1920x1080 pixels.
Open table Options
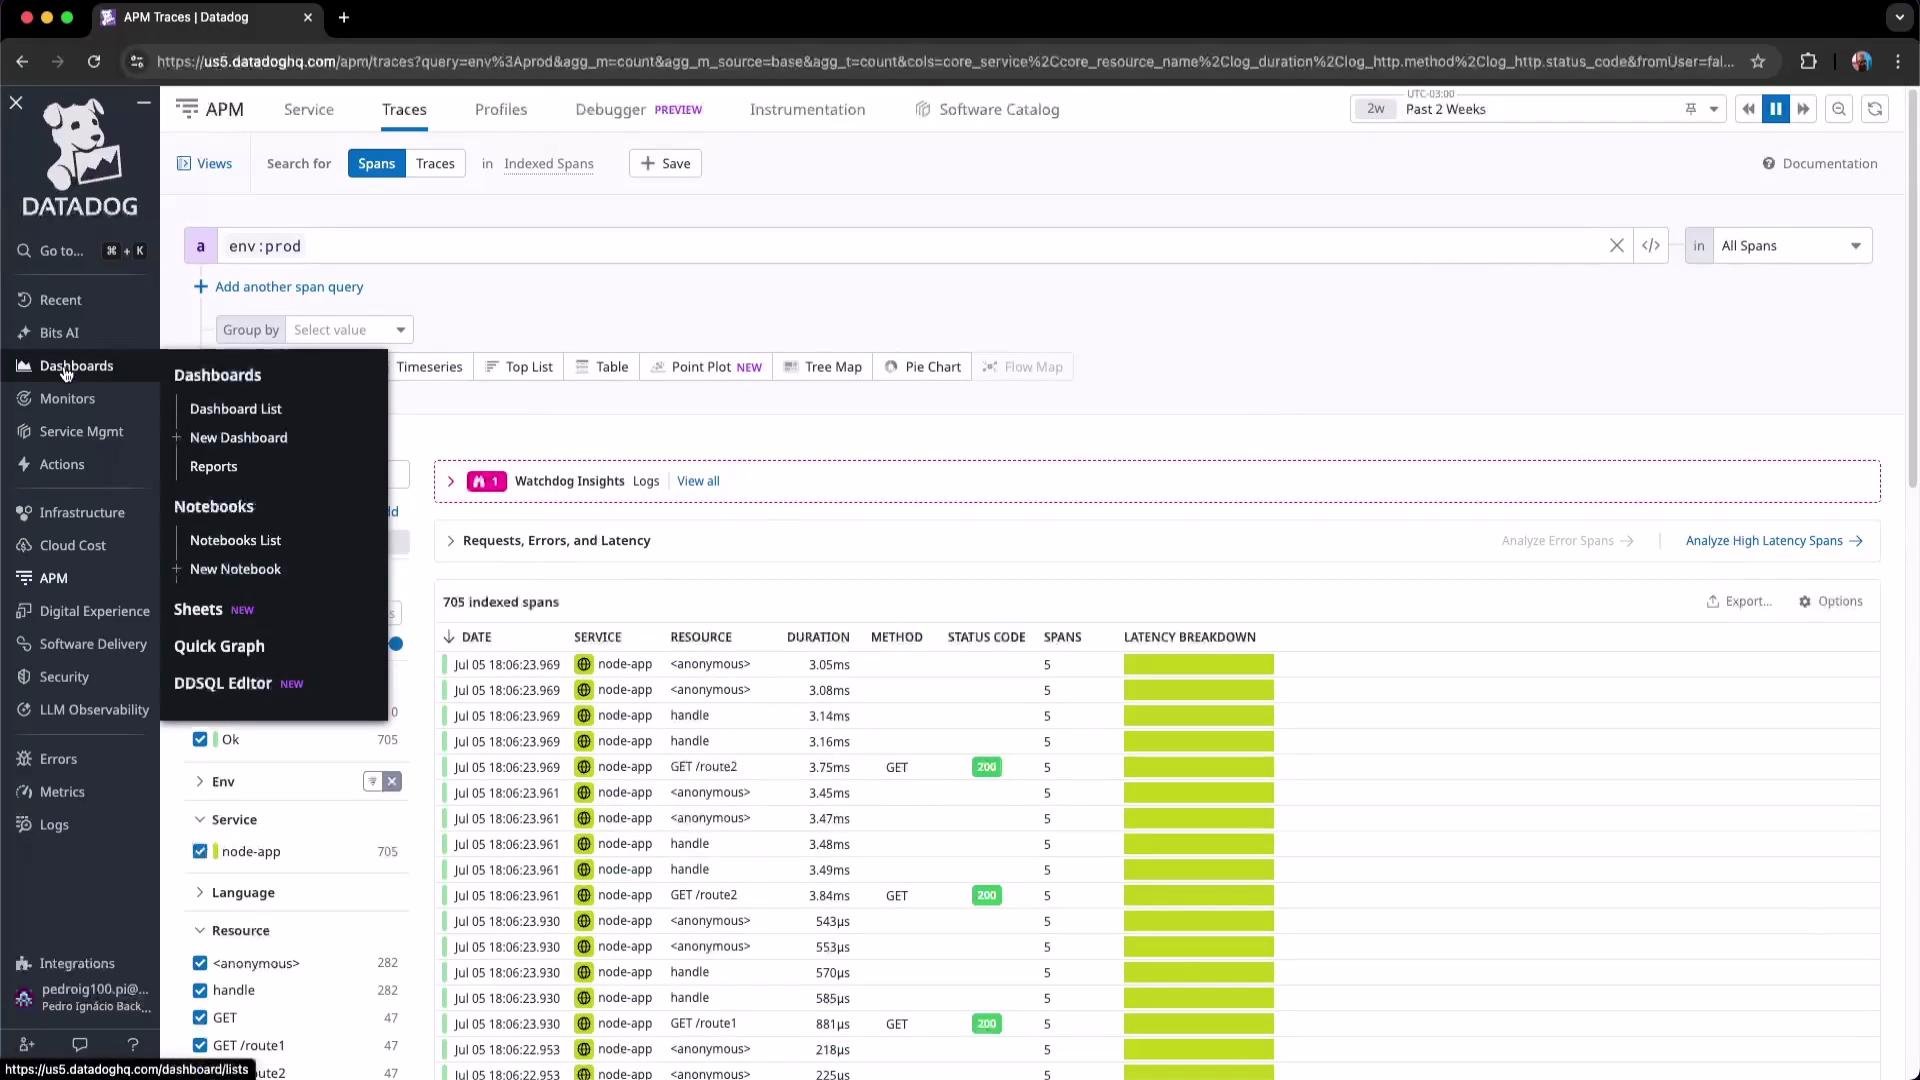click(1831, 602)
